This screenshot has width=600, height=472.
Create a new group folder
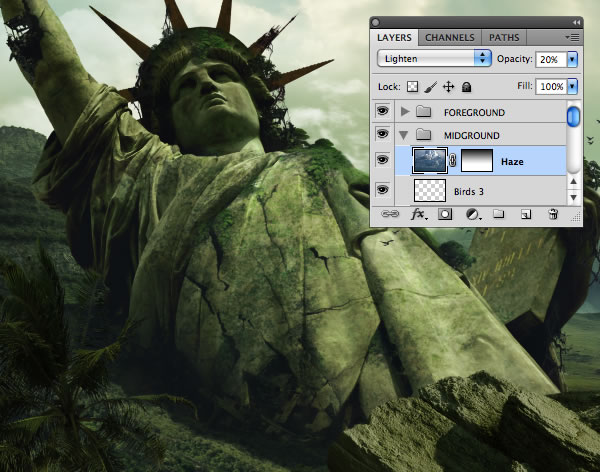click(498, 214)
